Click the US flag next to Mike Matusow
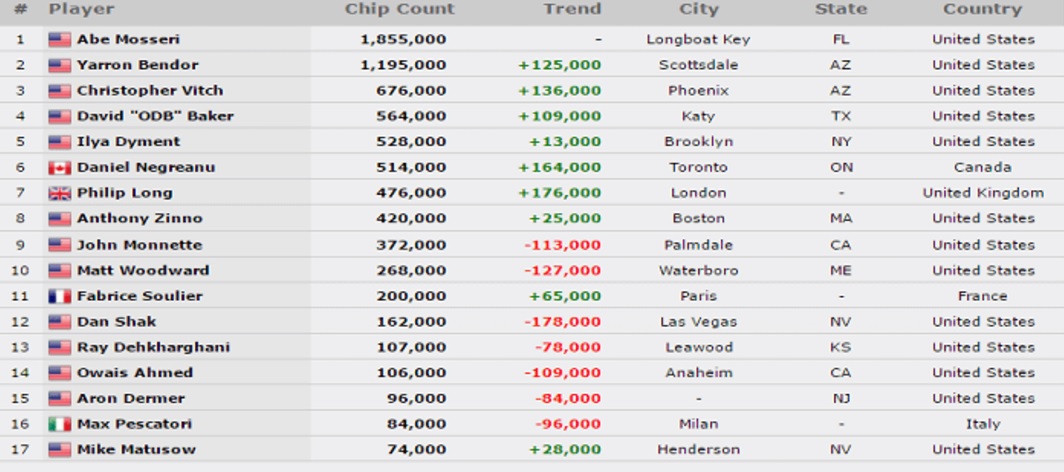1064x472 pixels. click(x=60, y=450)
